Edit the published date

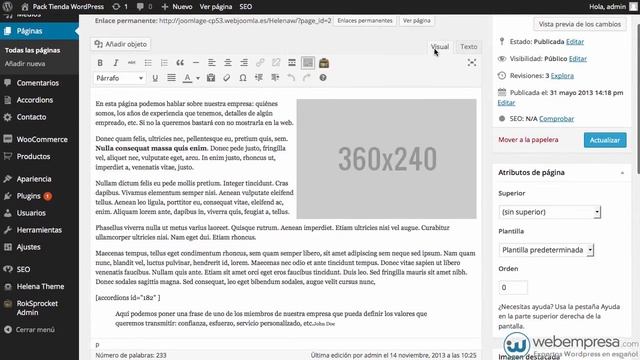[x=506, y=103]
